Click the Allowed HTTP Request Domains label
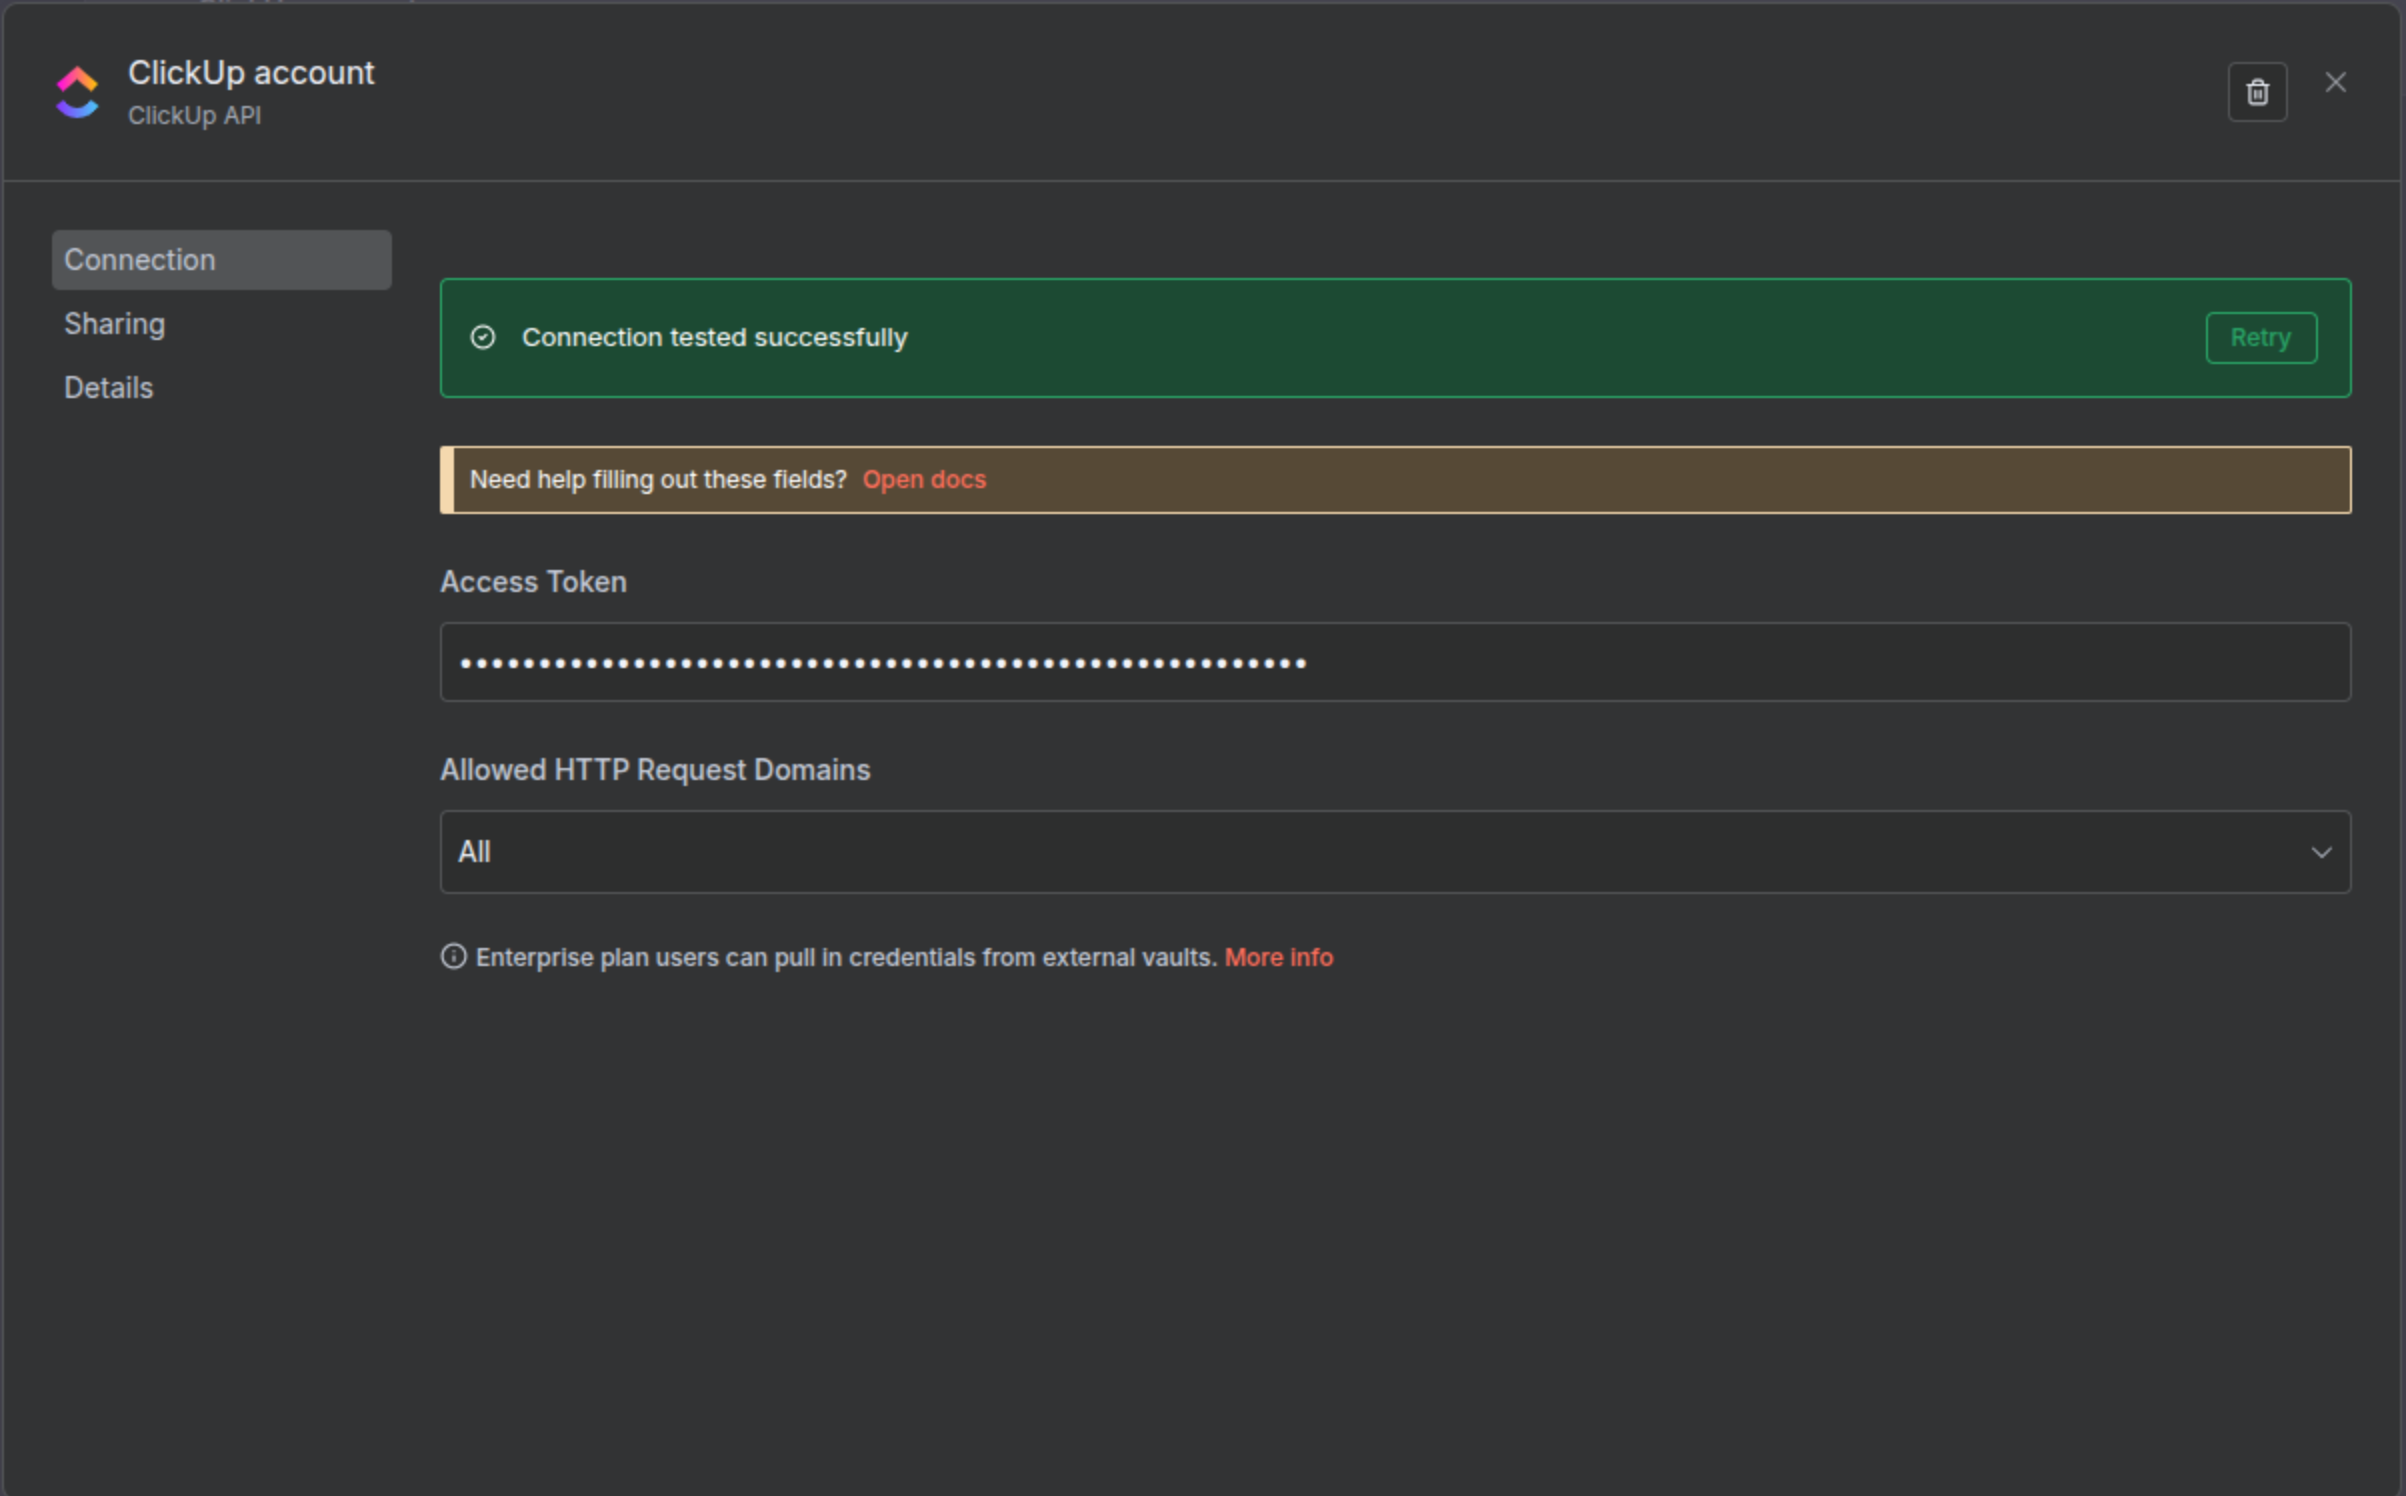This screenshot has height=1496, width=2406. coord(655,770)
